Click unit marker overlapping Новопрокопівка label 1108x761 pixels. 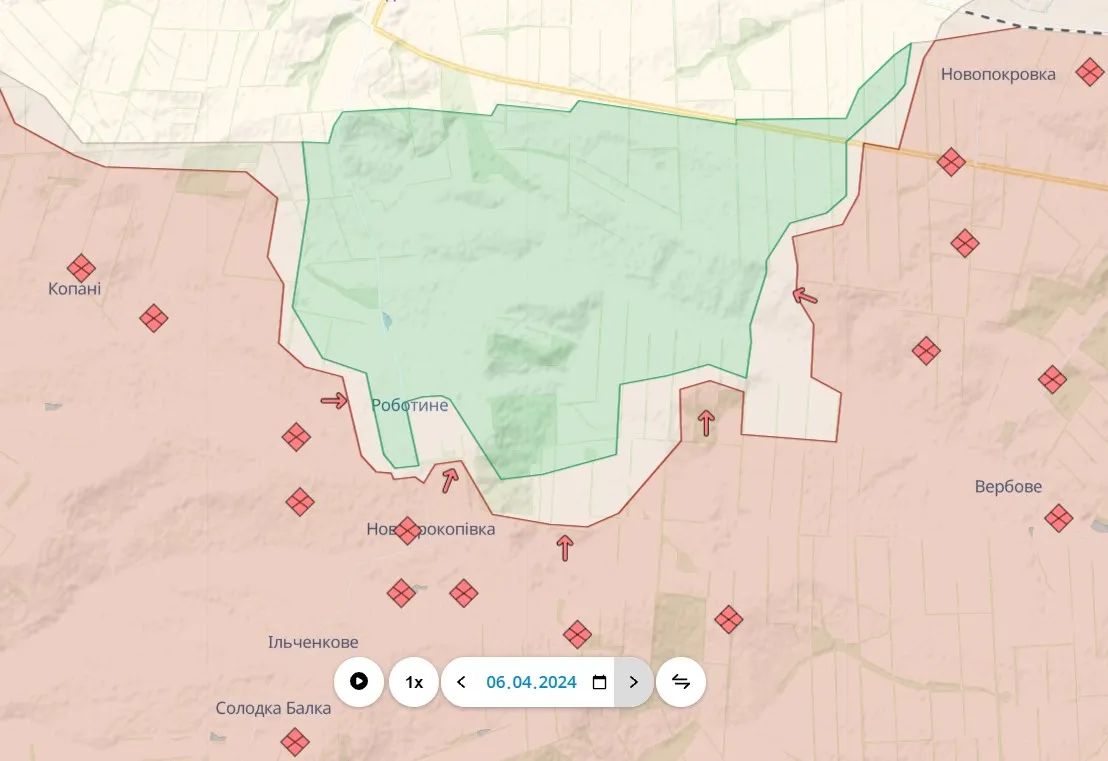coord(406,530)
